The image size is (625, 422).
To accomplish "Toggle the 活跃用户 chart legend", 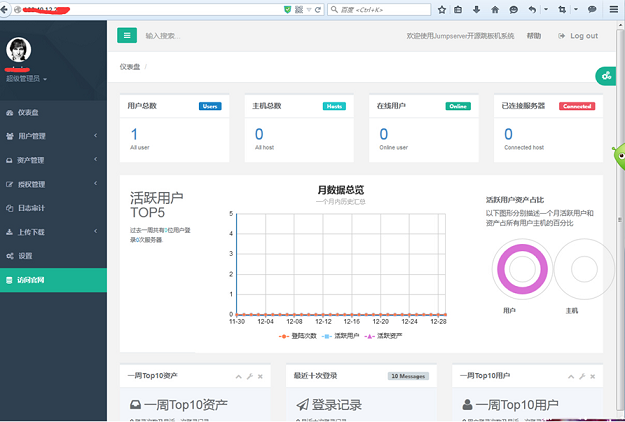I will pyautogui.click(x=340, y=336).
